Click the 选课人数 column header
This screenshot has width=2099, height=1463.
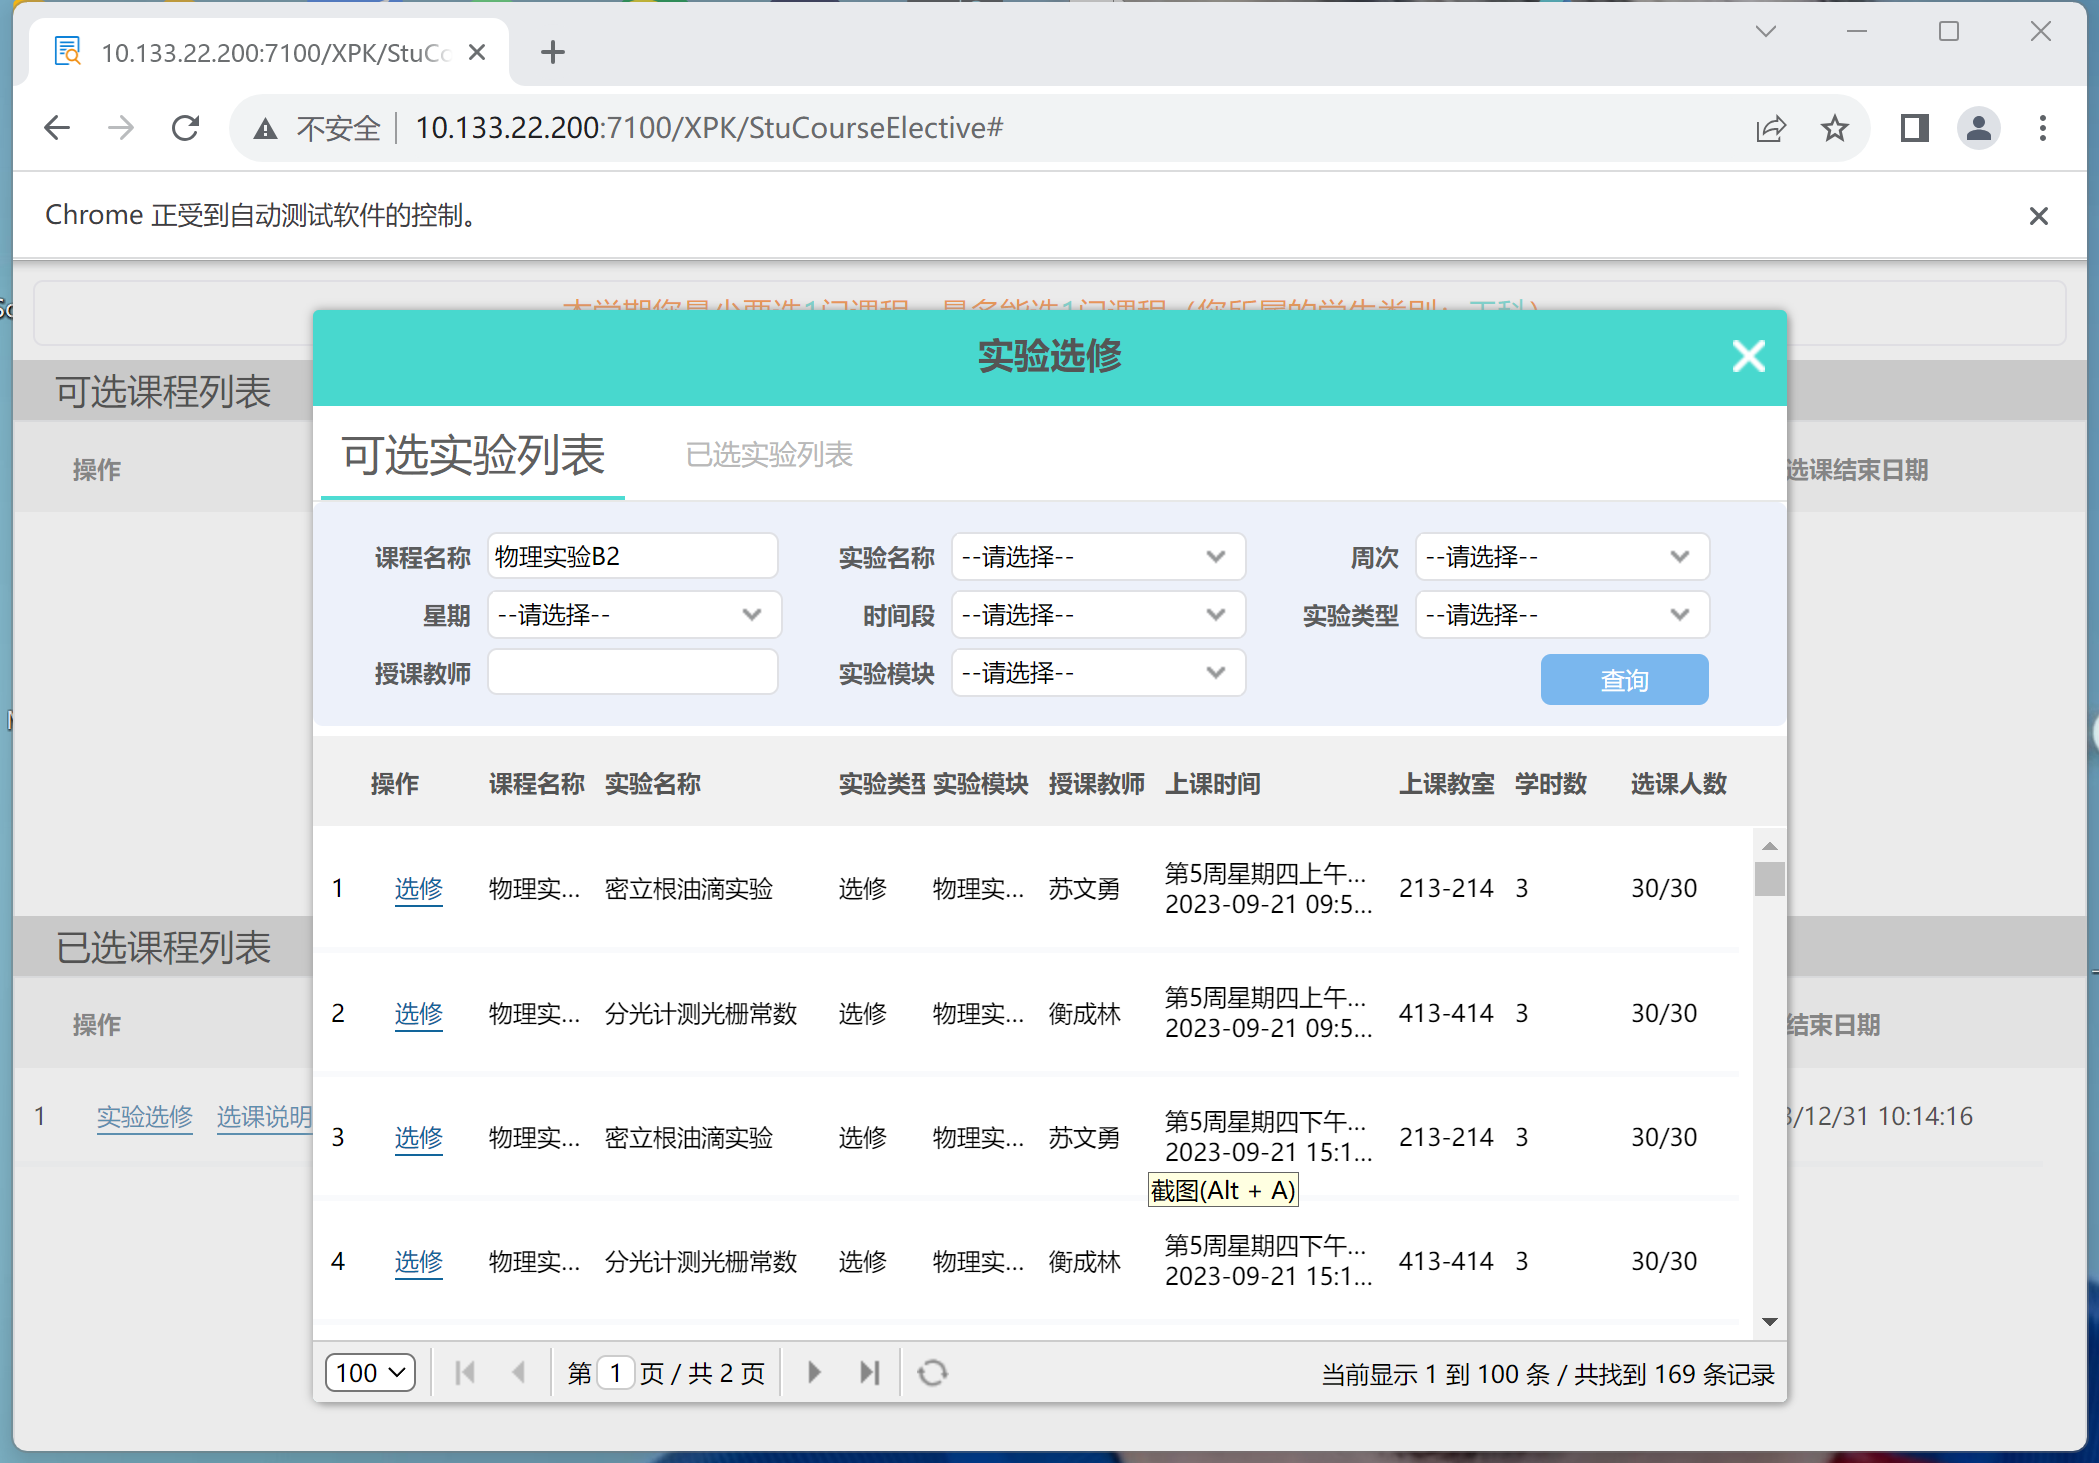(x=1678, y=783)
